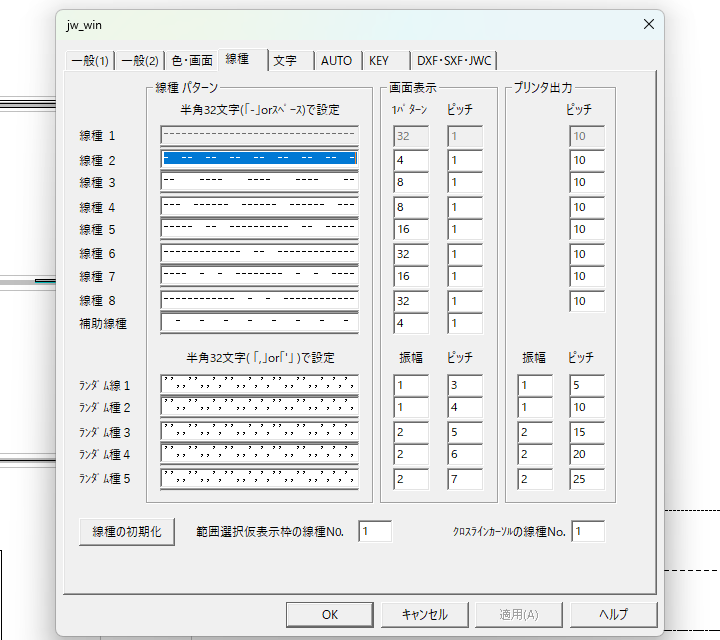Click ランダム線 1 screen ピッチ value 3

point(465,385)
